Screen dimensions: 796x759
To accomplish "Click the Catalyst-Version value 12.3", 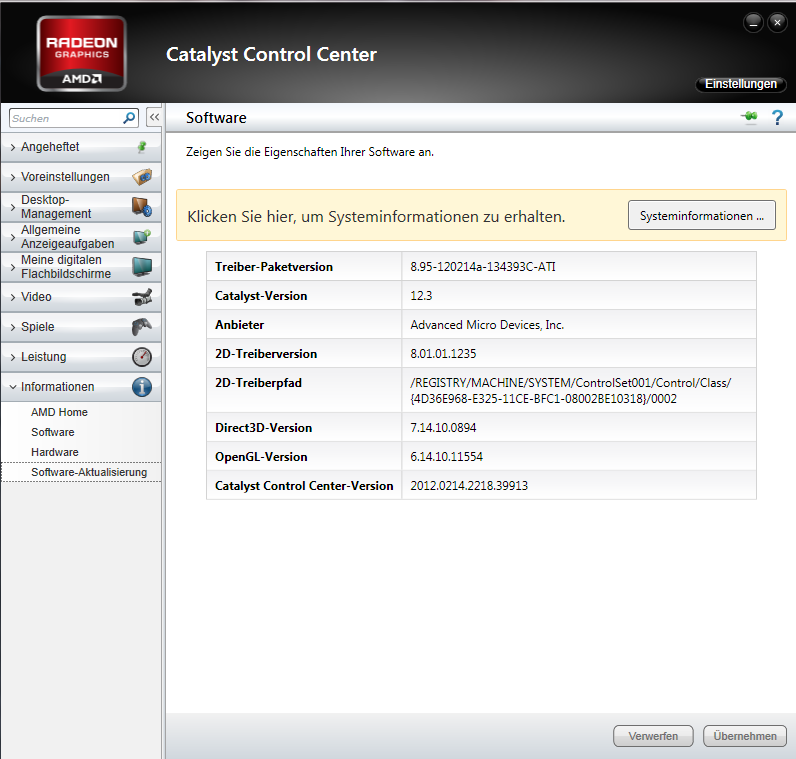I will point(421,295).
